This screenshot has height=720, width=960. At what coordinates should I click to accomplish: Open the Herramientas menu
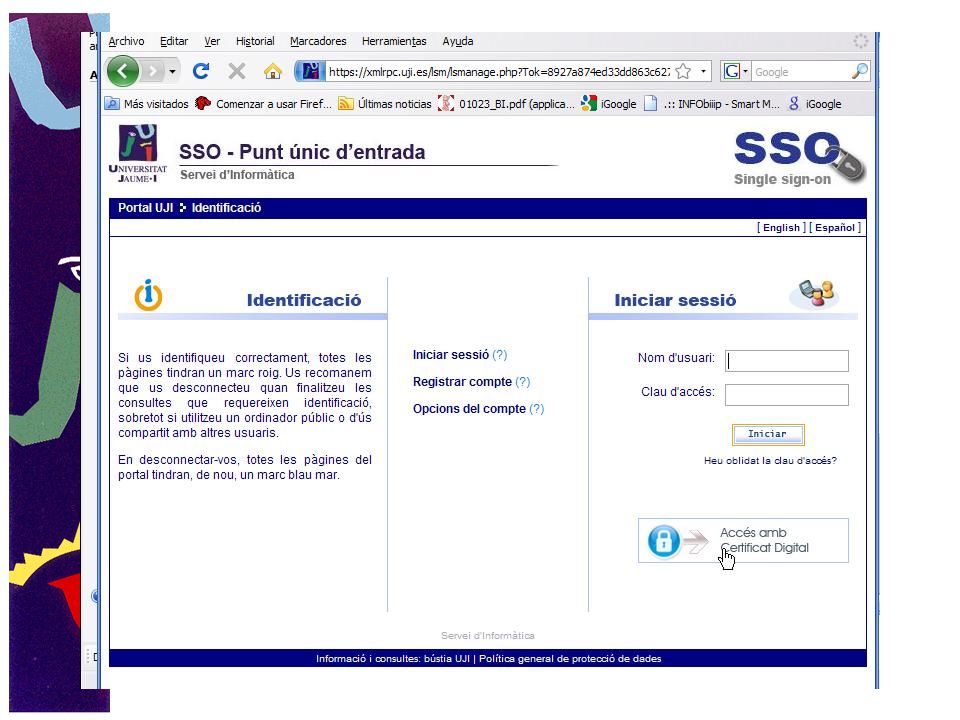[x=394, y=41]
